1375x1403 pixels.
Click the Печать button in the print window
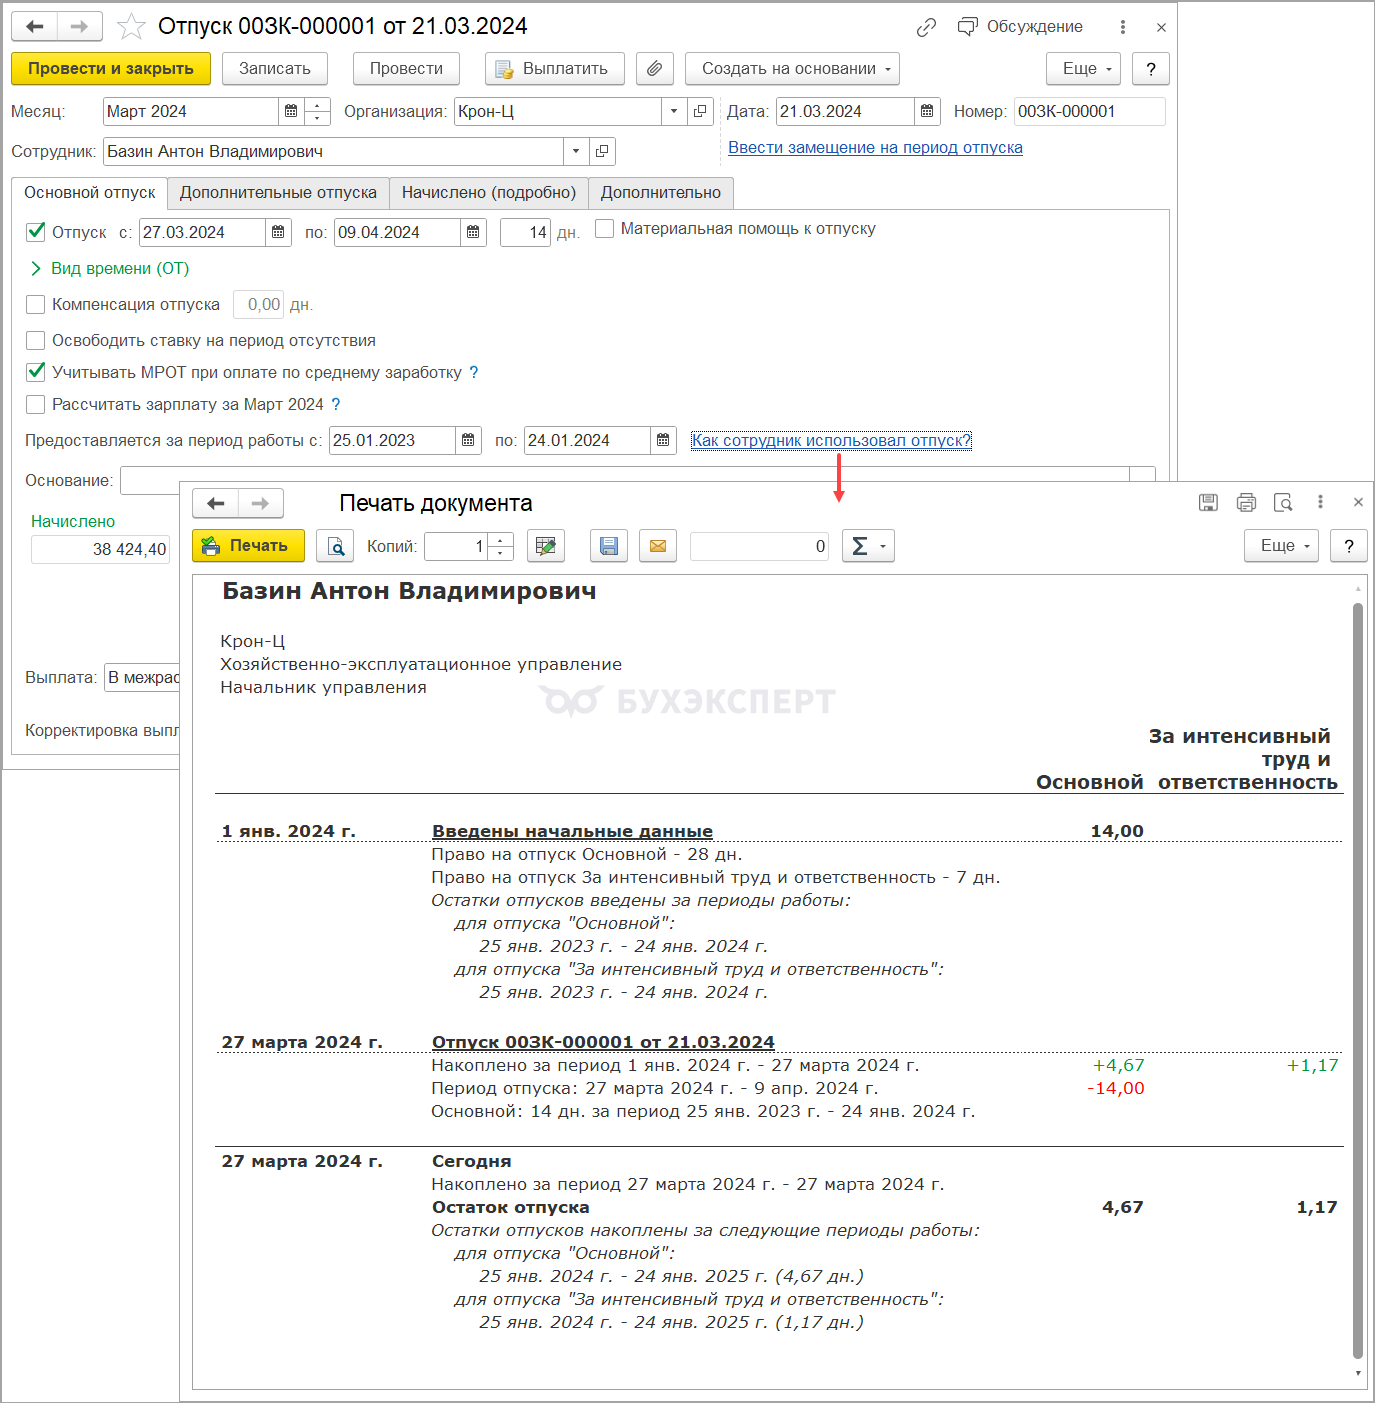point(247,546)
